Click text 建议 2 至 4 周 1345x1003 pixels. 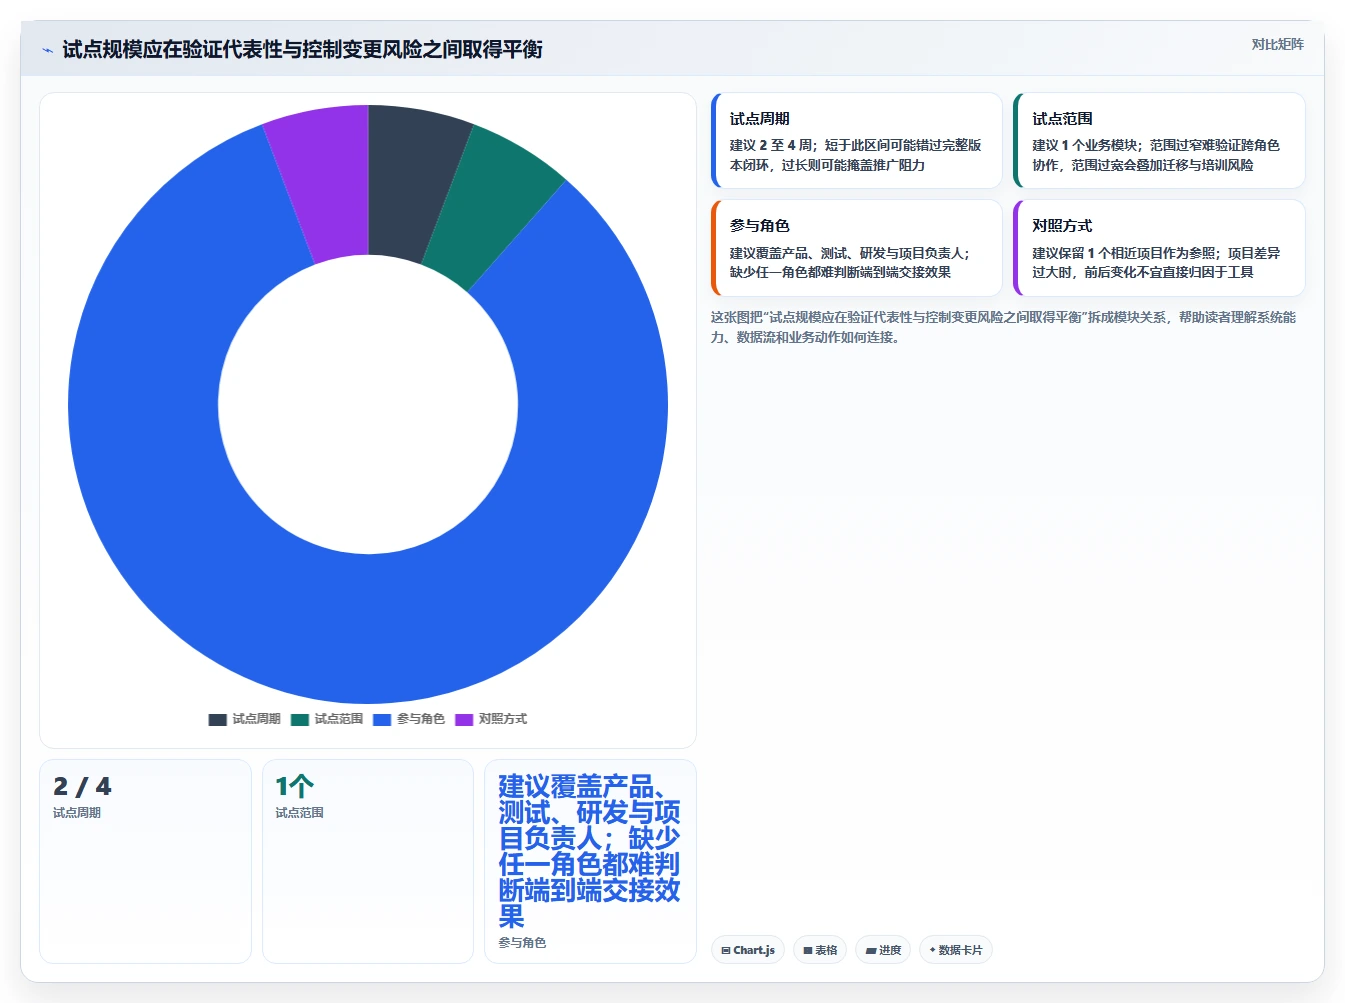[x=772, y=145]
